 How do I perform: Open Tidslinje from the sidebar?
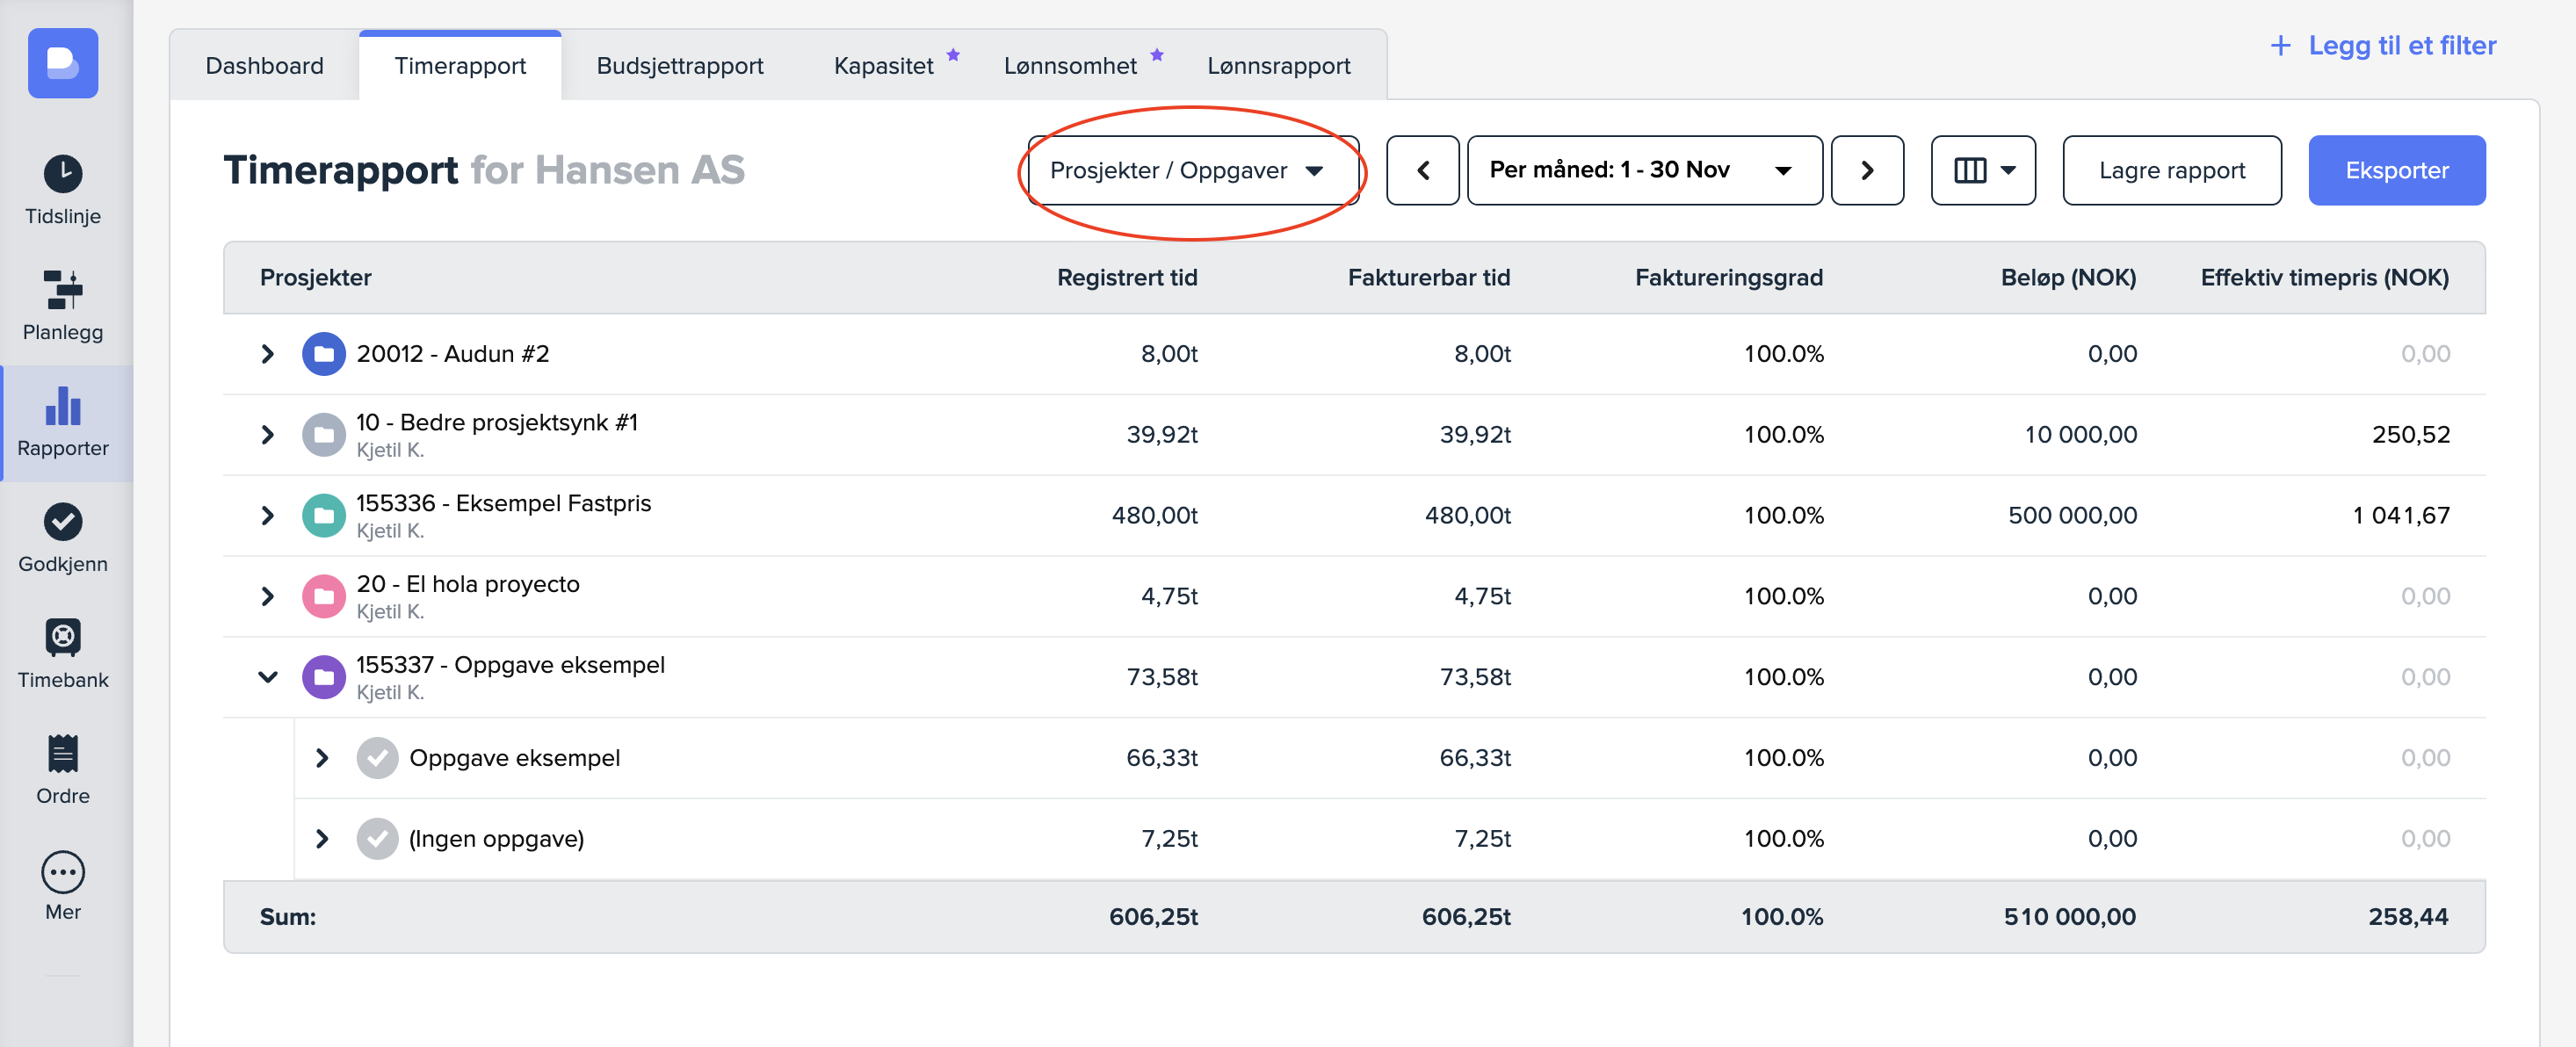click(x=62, y=190)
